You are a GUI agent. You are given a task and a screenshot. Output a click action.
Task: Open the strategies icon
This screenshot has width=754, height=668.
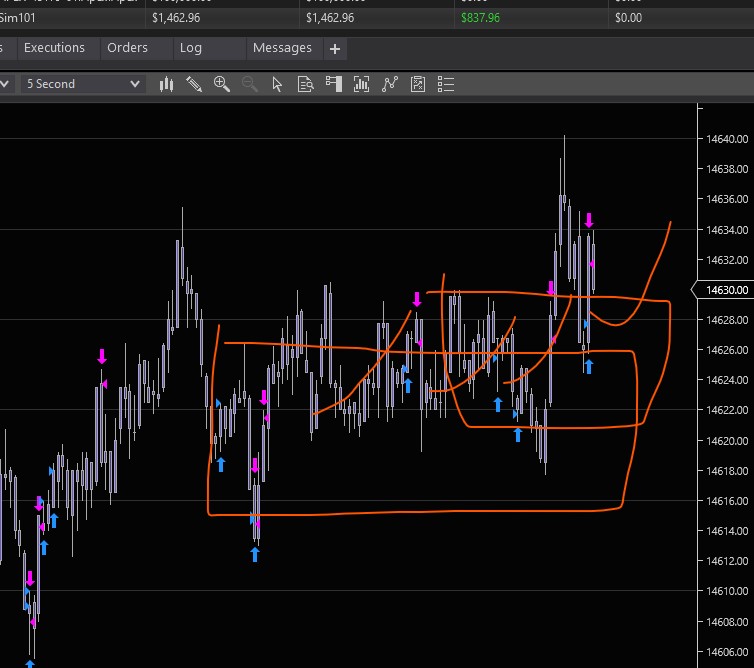click(x=418, y=84)
